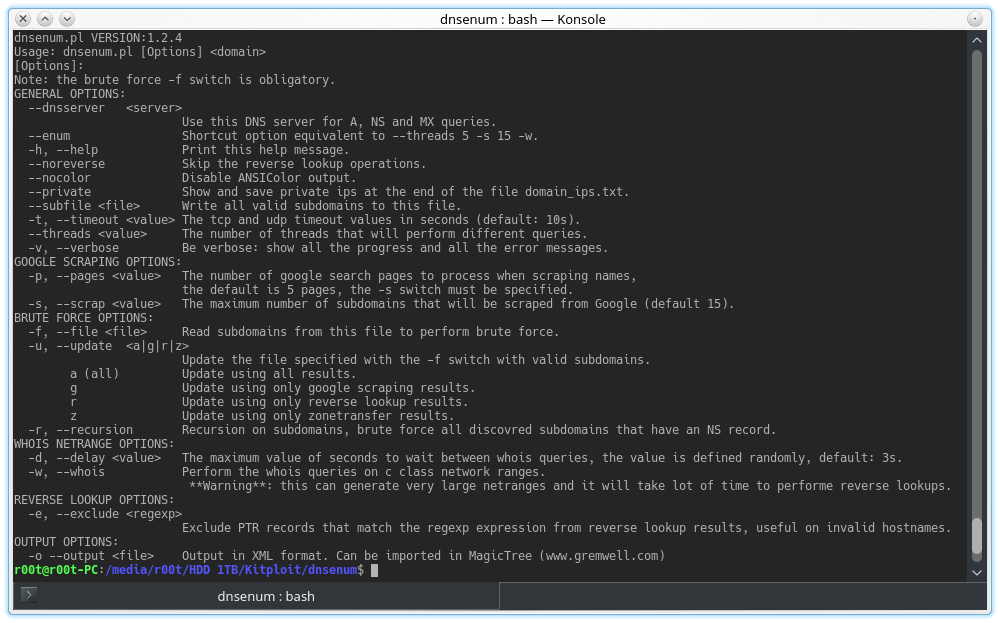Click the "--nocolor" option text
This screenshot has width=1000, height=623.
[59, 178]
